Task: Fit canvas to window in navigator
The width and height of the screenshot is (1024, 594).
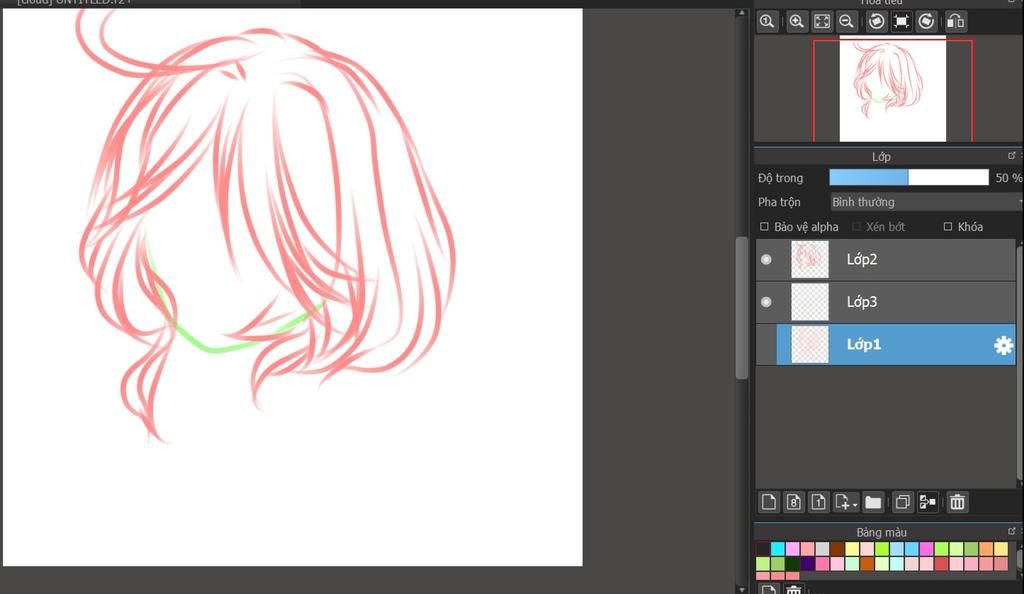Action: [822, 21]
